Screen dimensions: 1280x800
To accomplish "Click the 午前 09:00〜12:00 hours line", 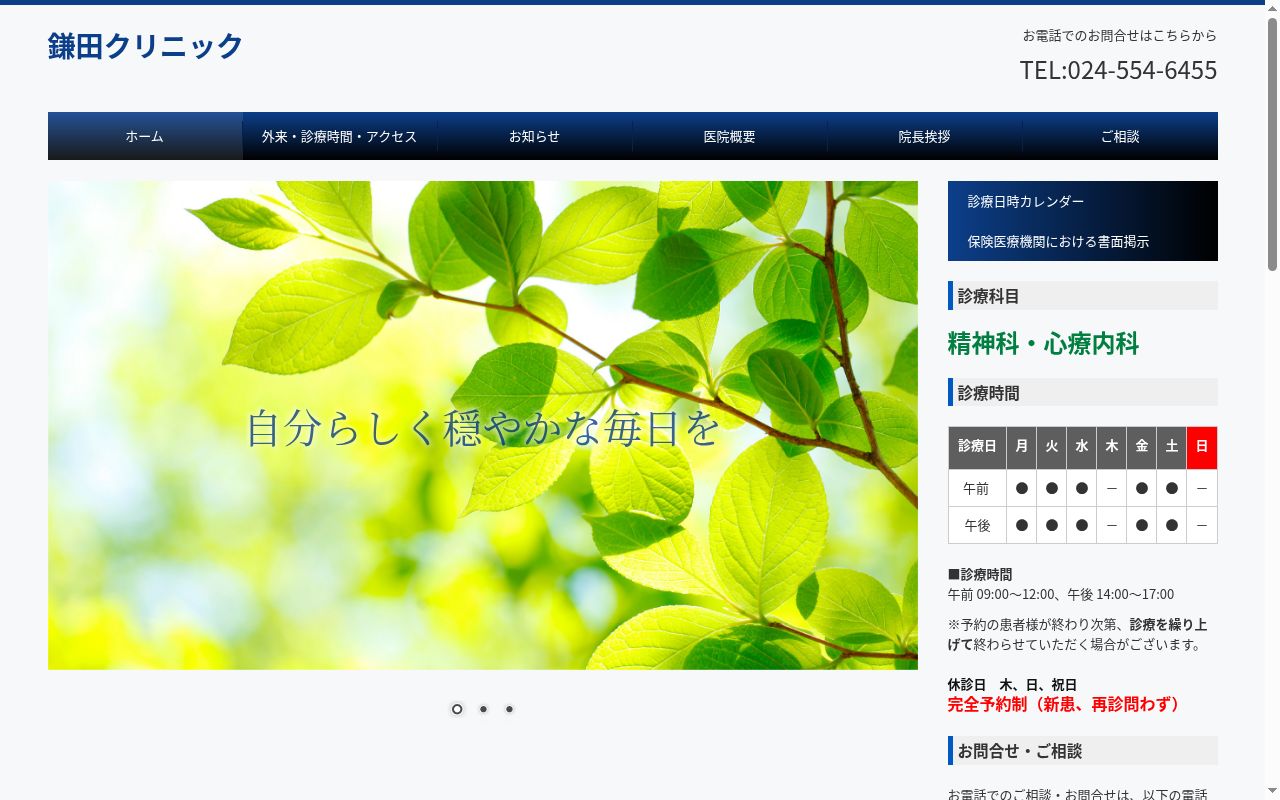I will [1061, 594].
